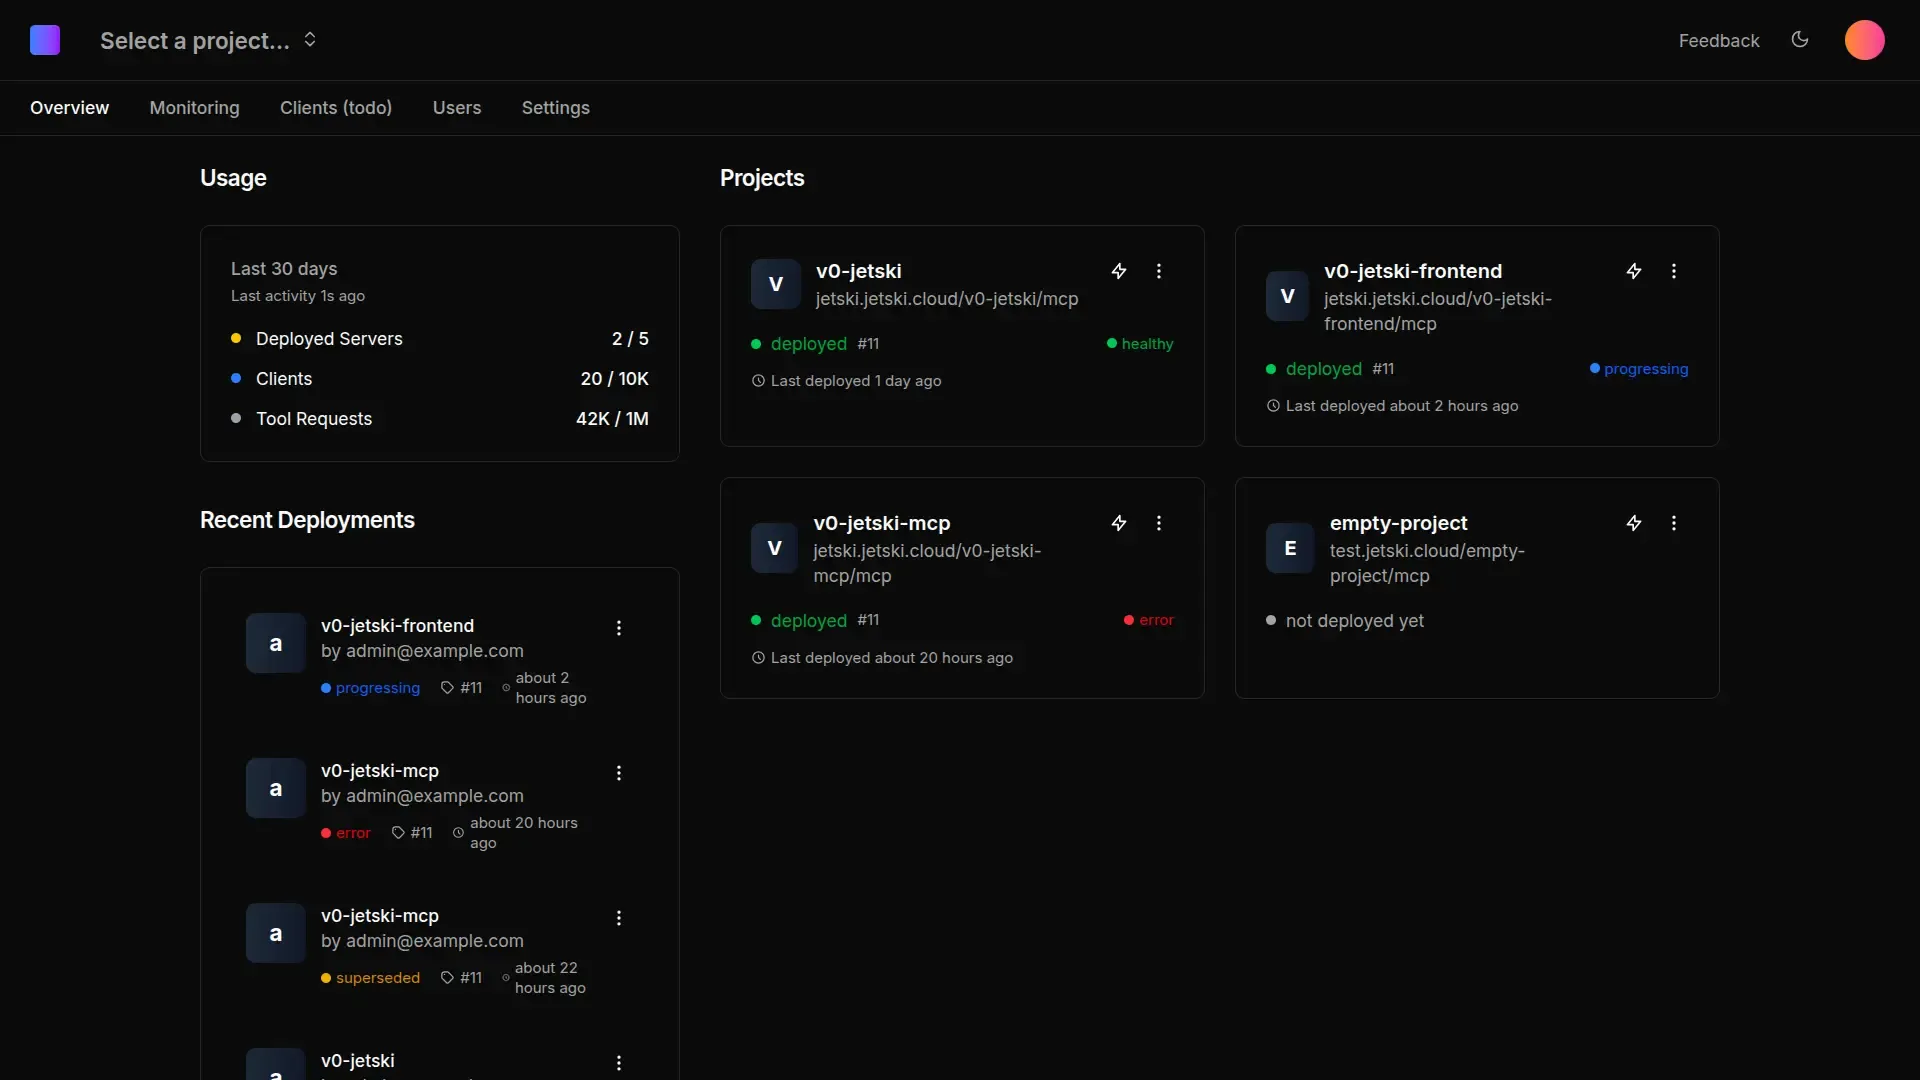The height and width of the screenshot is (1080, 1920).
Task: Click progressing badge in Recent Deployments
Action: pyautogui.click(x=371, y=688)
